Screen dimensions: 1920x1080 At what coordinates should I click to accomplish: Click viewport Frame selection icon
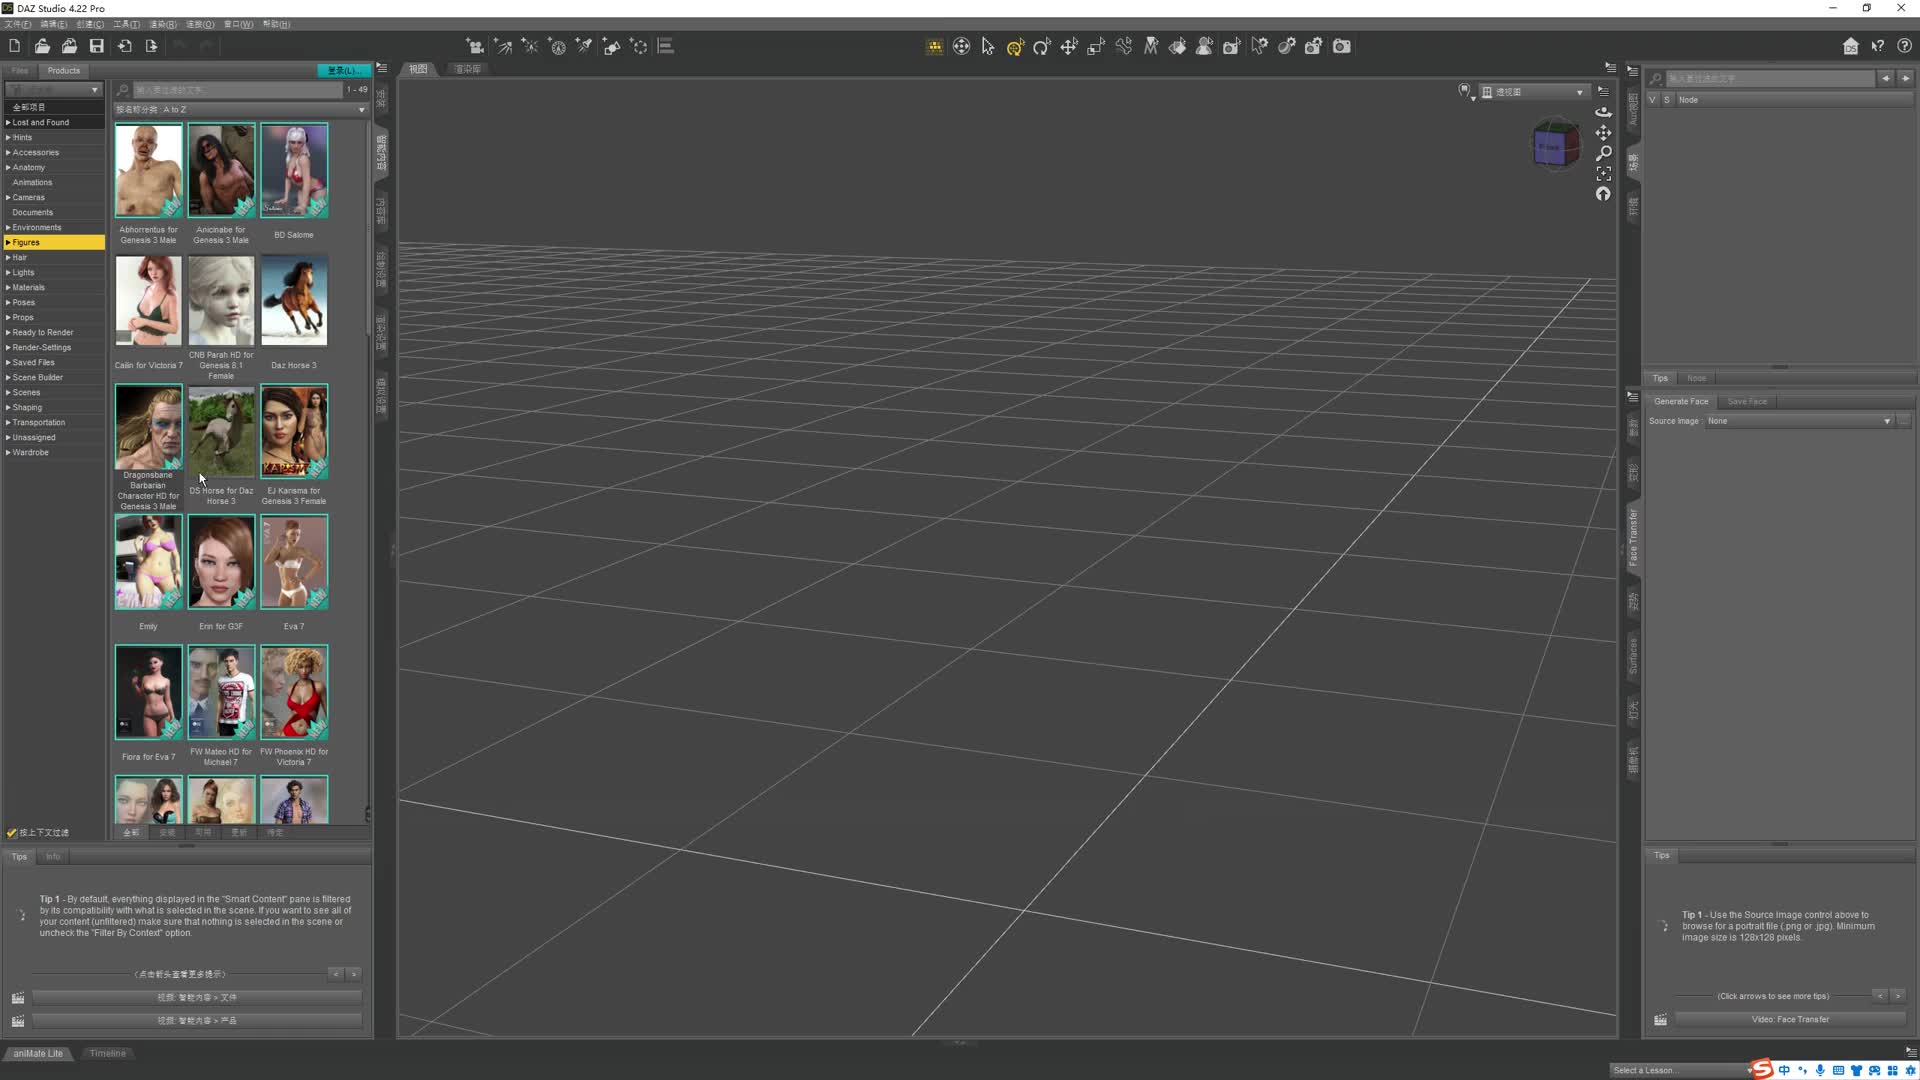1604,174
